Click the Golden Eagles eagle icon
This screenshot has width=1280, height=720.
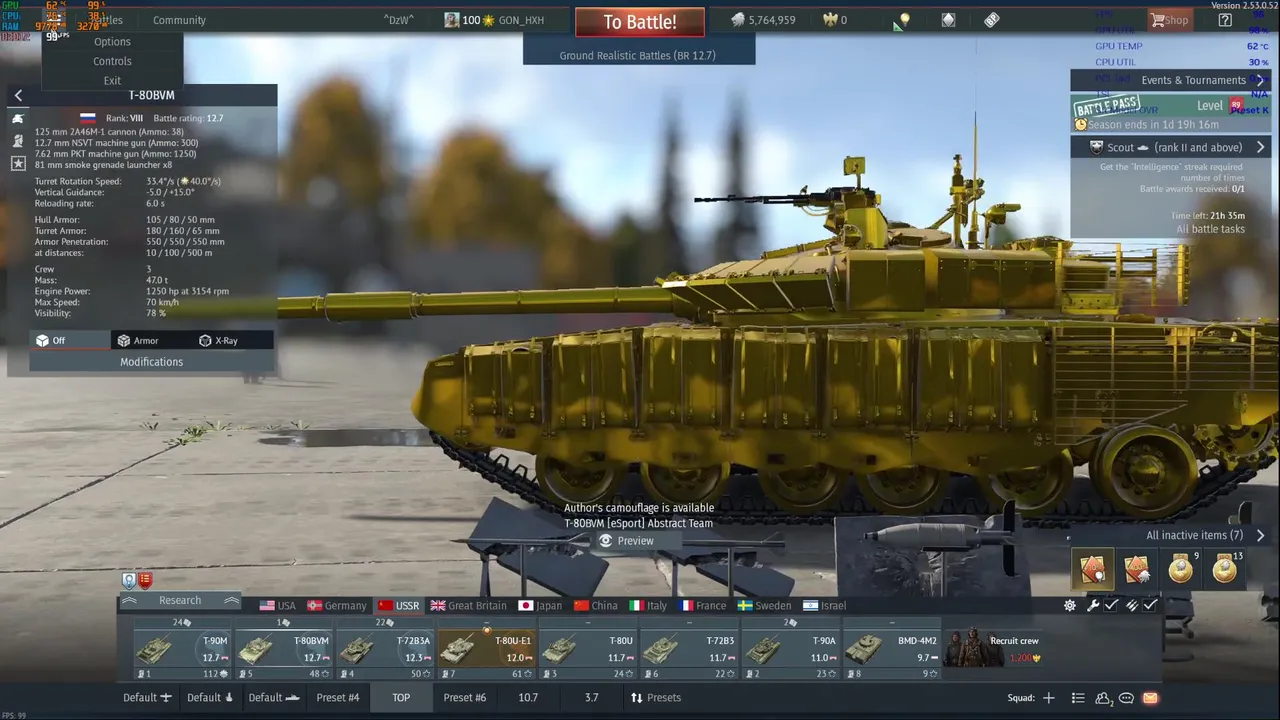coord(829,20)
